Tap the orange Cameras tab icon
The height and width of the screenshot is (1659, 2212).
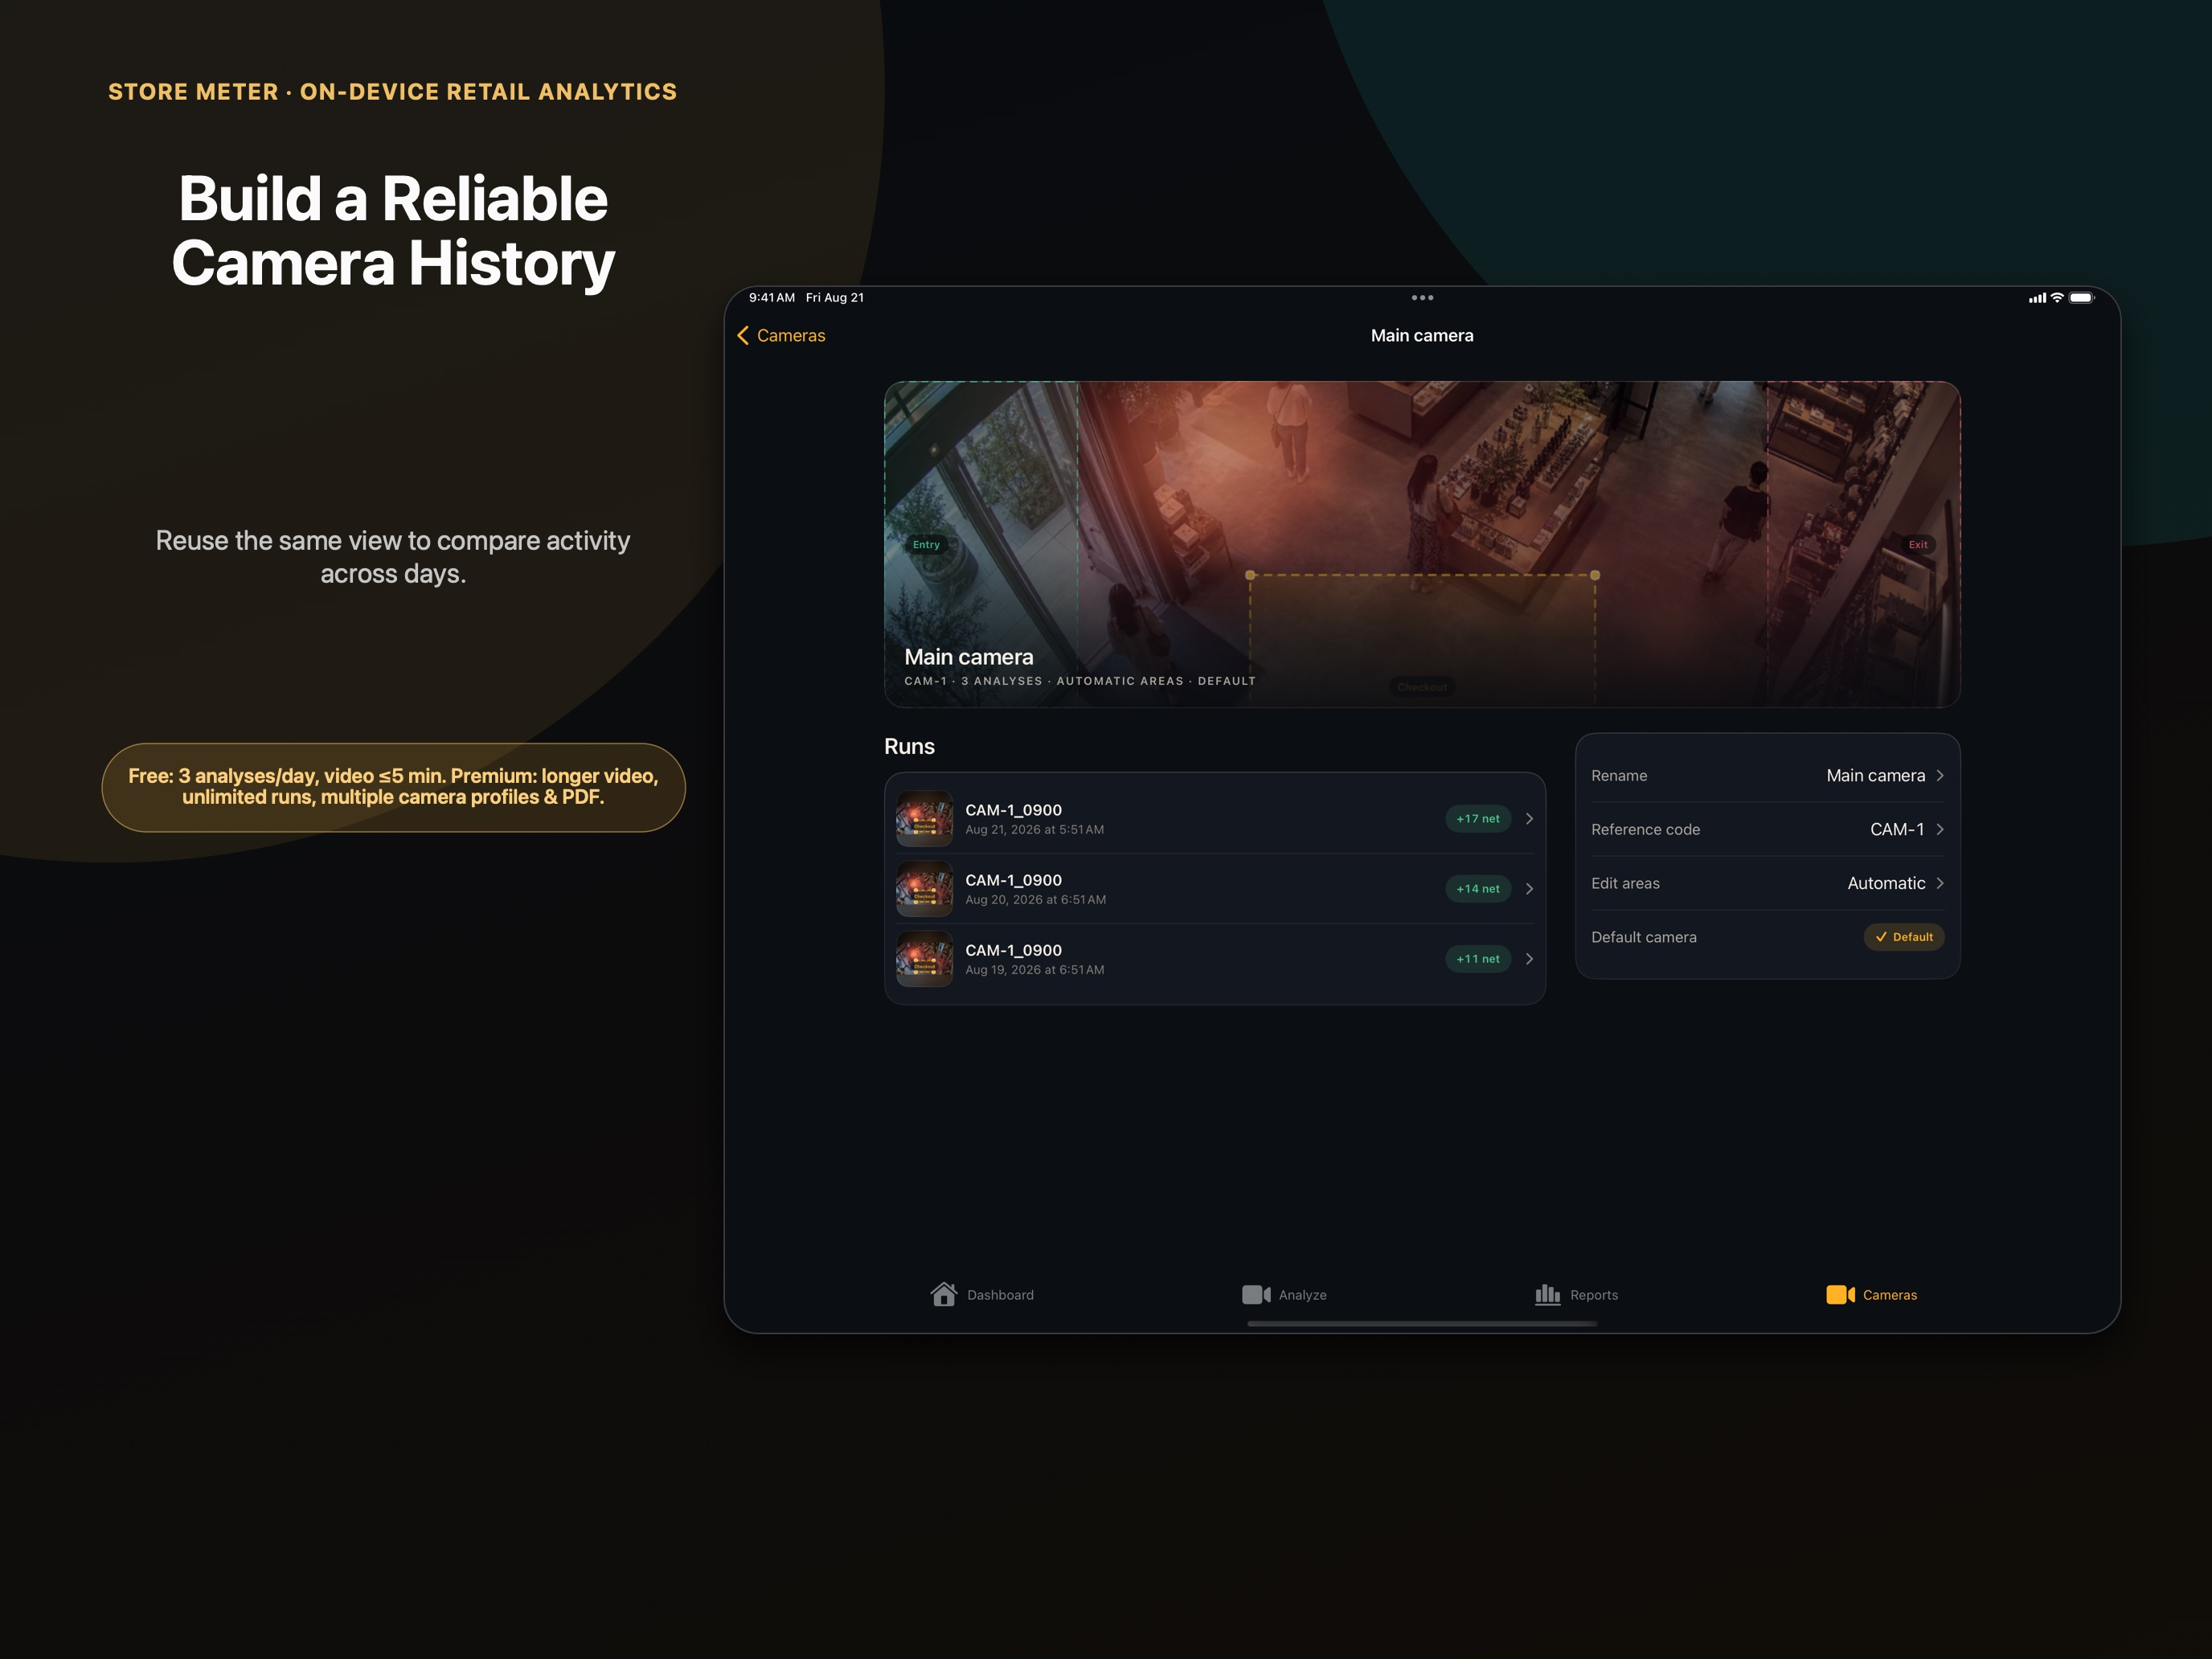[x=1840, y=1295]
